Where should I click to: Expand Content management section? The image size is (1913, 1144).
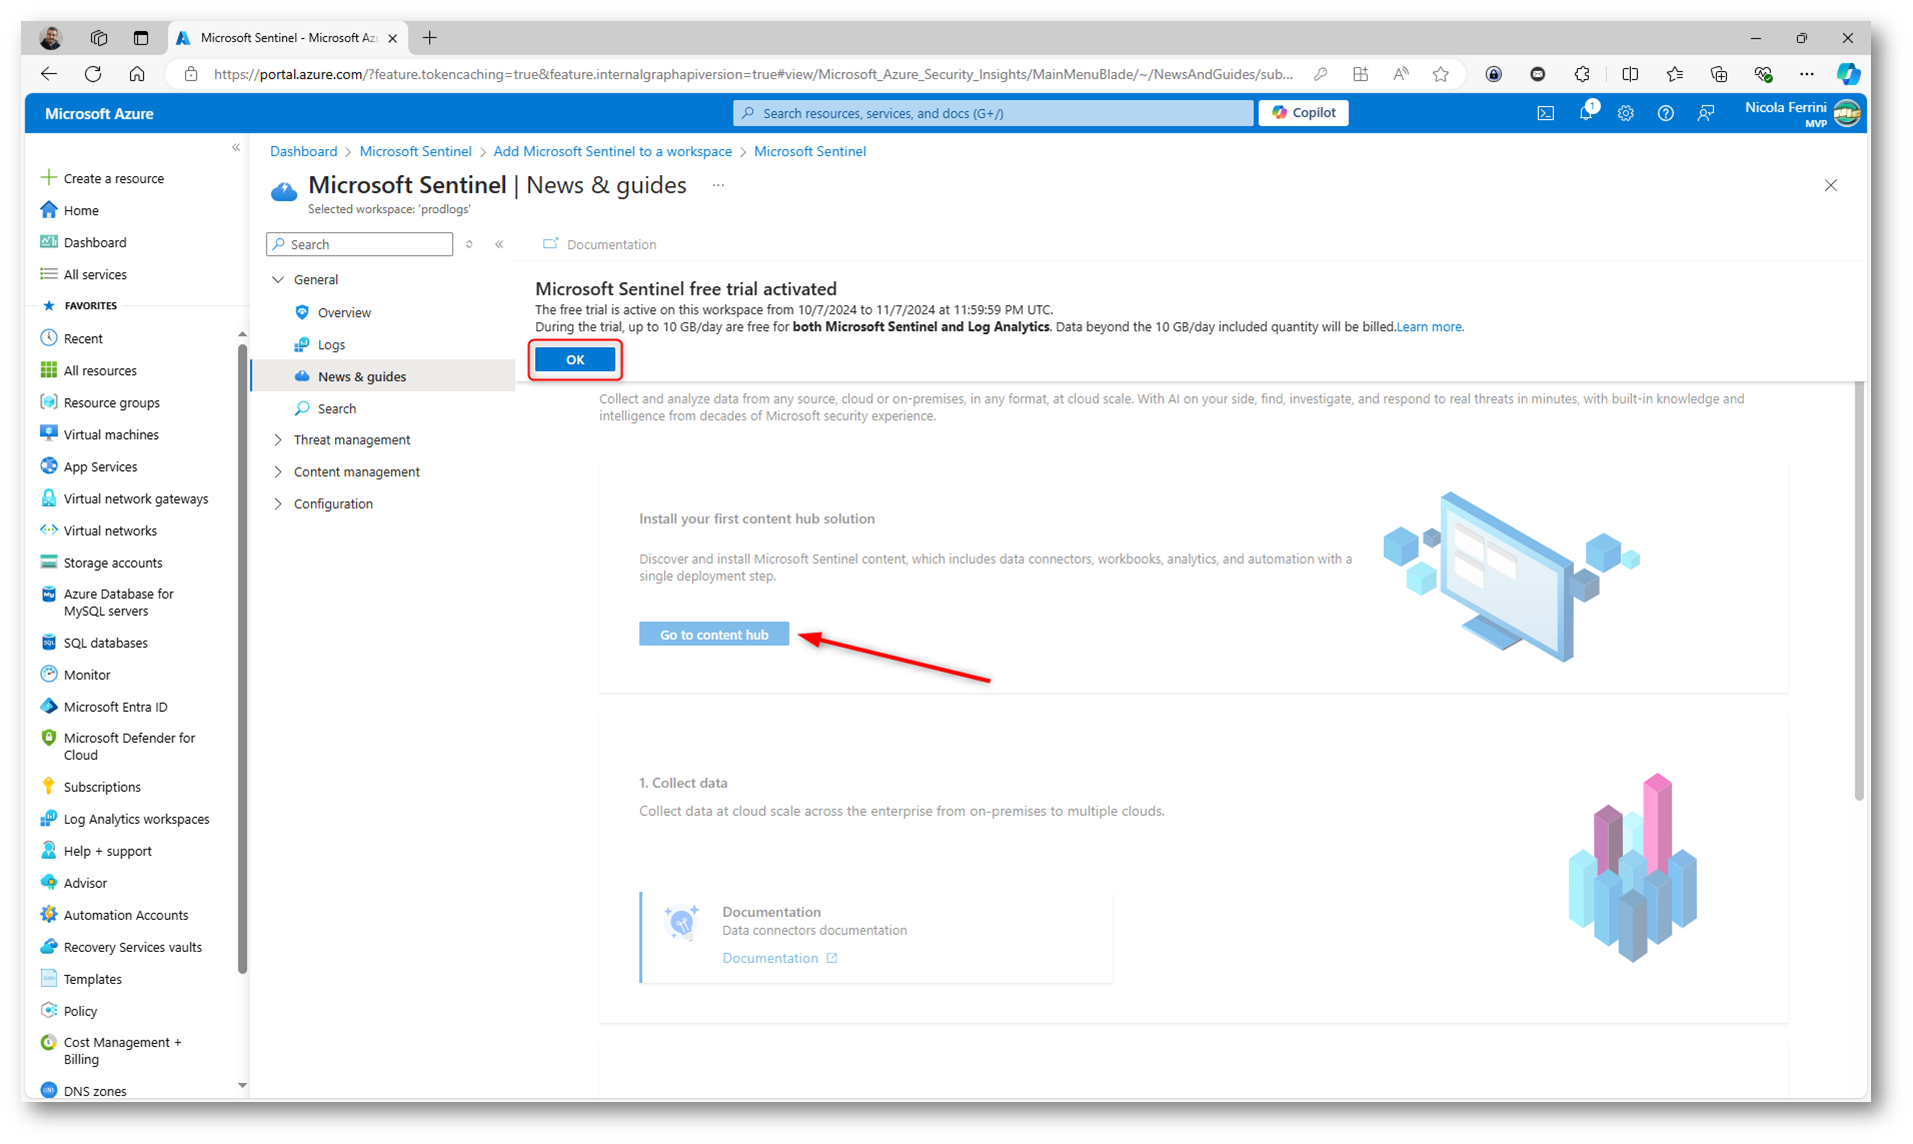pos(278,472)
